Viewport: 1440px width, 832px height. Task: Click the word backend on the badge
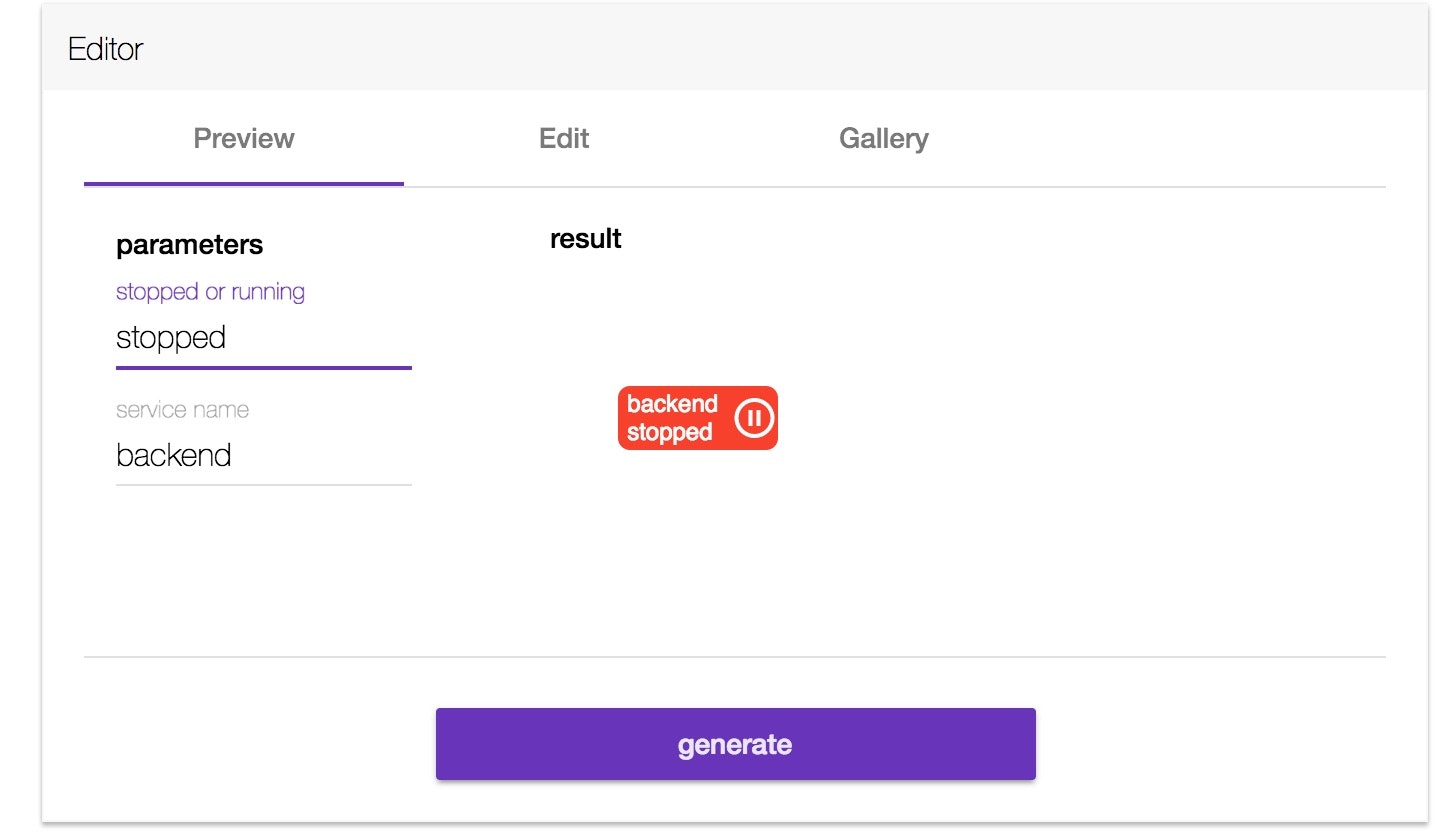(x=672, y=404)
